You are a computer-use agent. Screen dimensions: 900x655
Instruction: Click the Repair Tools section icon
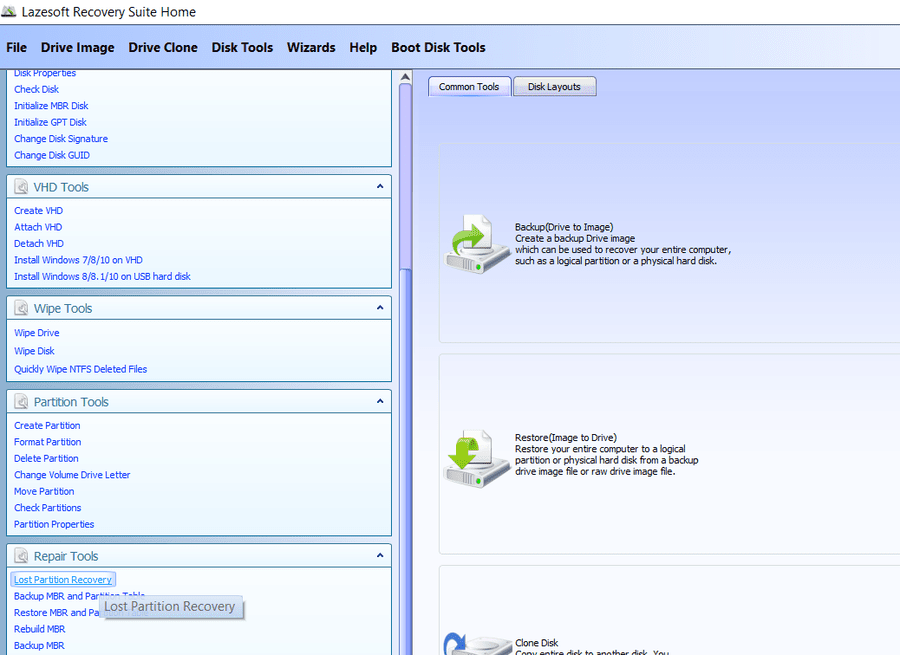click(21, 556)
